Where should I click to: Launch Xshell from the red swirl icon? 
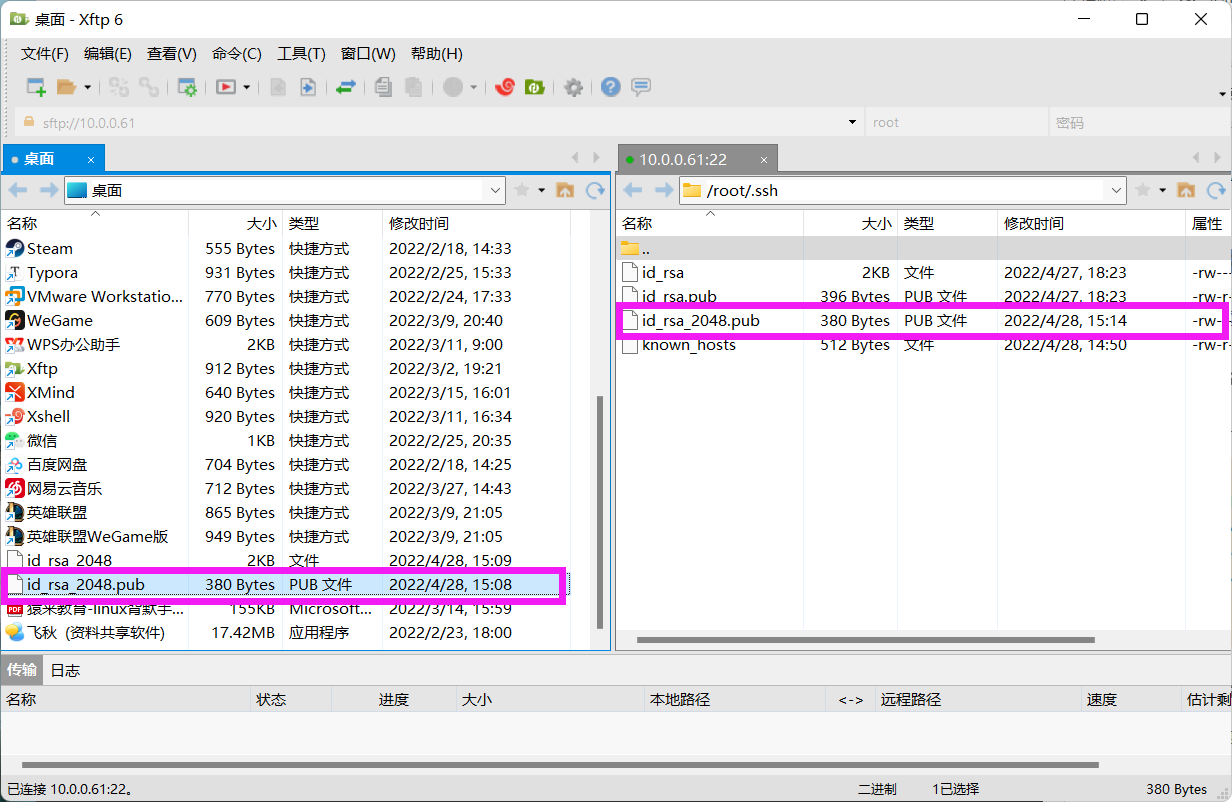click(x=505, y=87)
